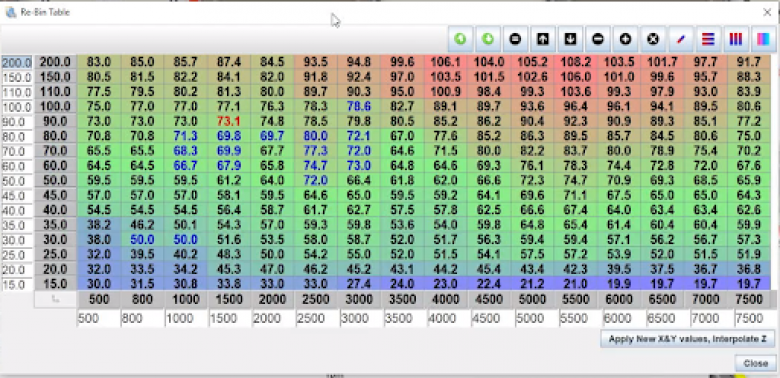
Task: Edit the X-axis input box showing 6000
Action: coord(624,319)
